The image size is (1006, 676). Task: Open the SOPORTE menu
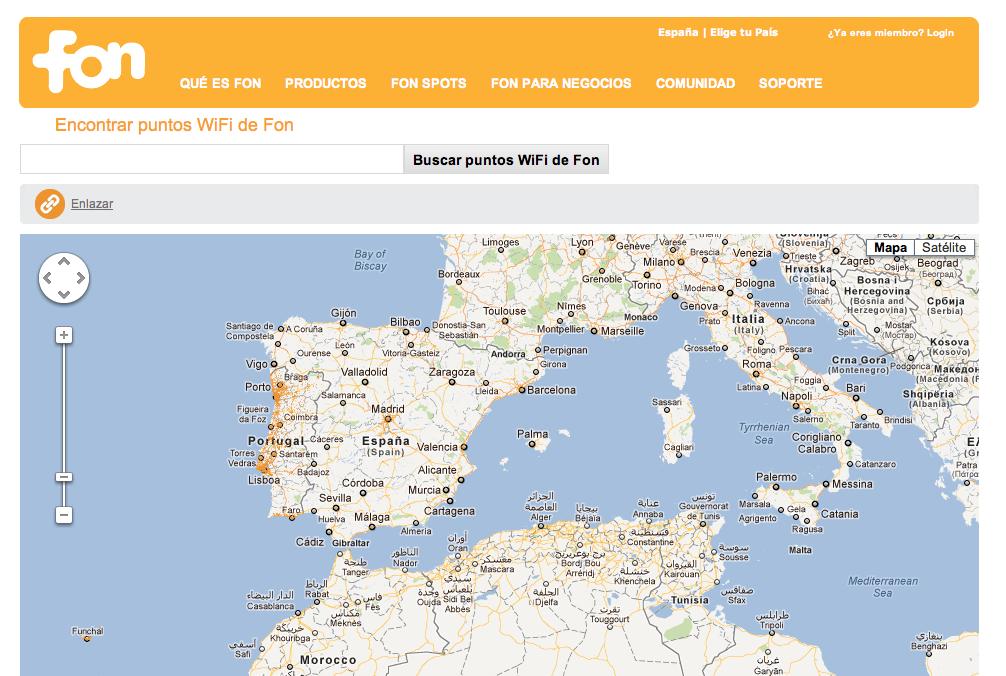point(790,83)
